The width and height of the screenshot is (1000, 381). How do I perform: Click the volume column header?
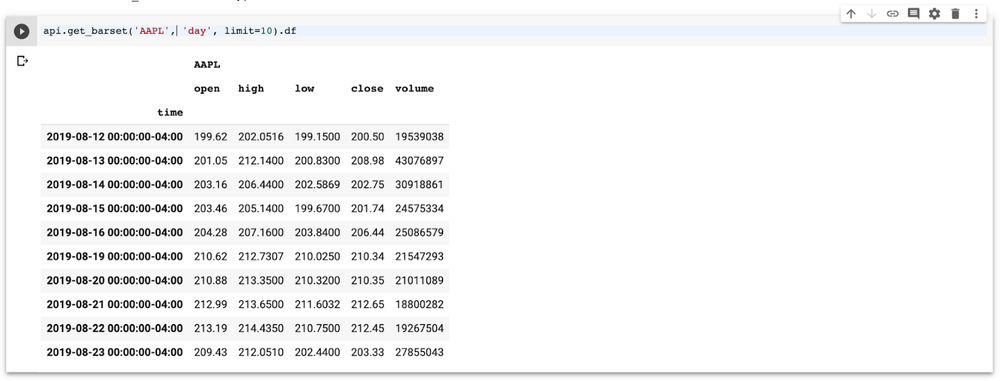(415, 89)
